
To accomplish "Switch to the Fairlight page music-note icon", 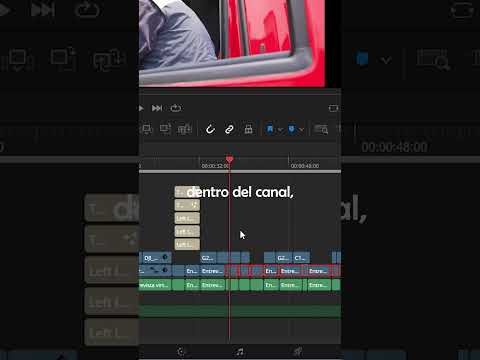I will [x=239, y=352].
